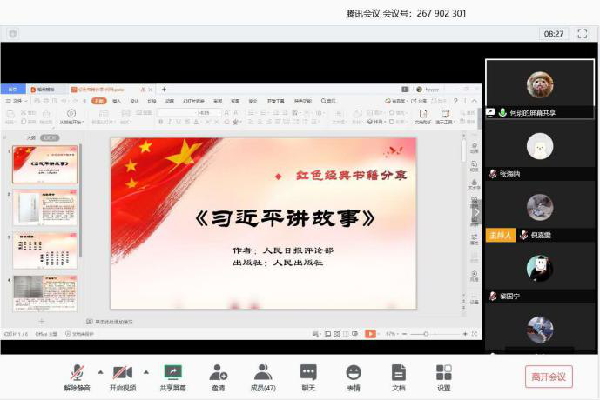Open the Chat icon

[308, 376]
